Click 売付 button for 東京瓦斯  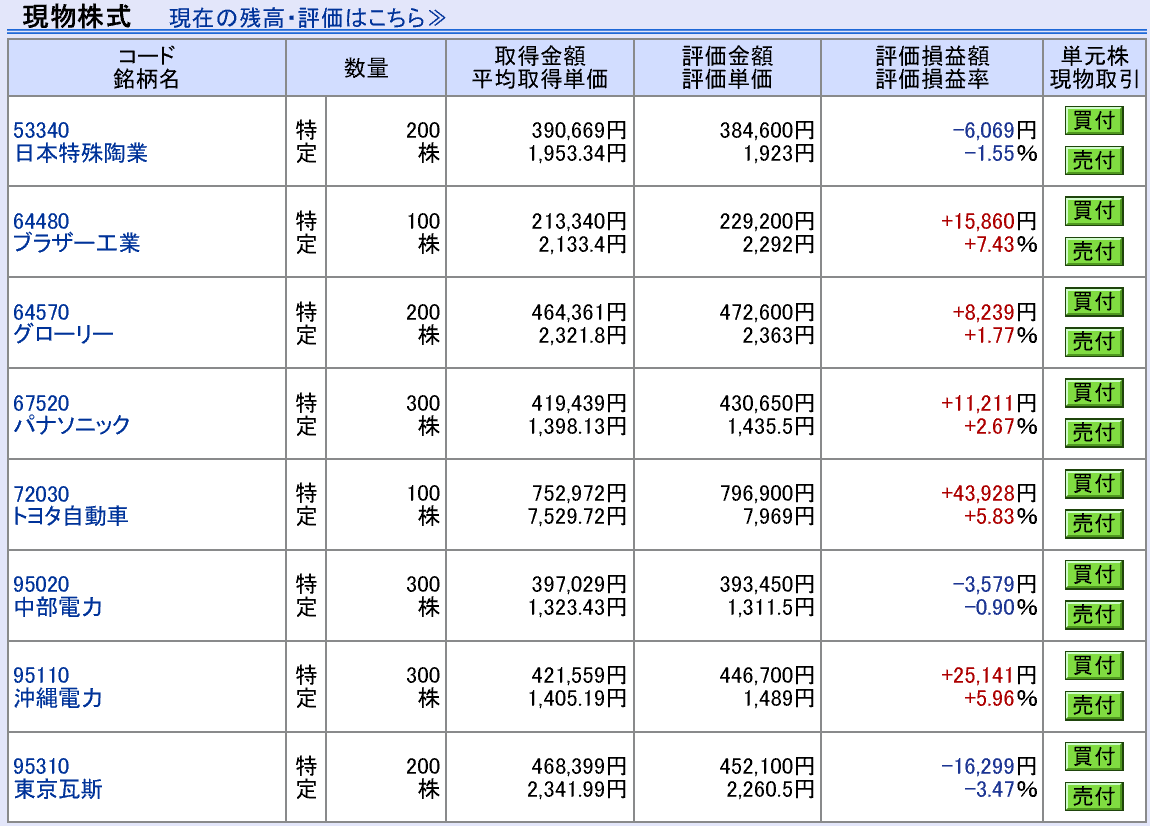coord(1094,797)
